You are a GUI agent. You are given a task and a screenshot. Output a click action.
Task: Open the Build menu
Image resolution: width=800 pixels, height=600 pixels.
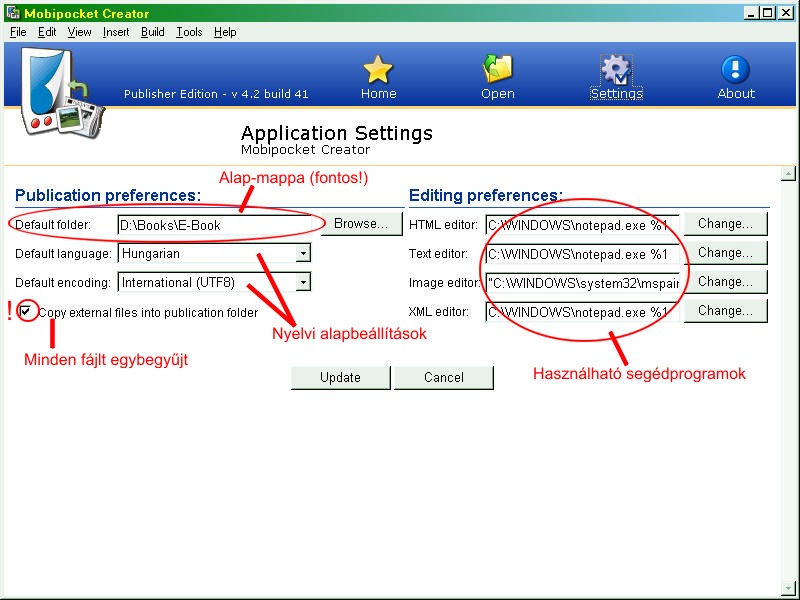153,32
